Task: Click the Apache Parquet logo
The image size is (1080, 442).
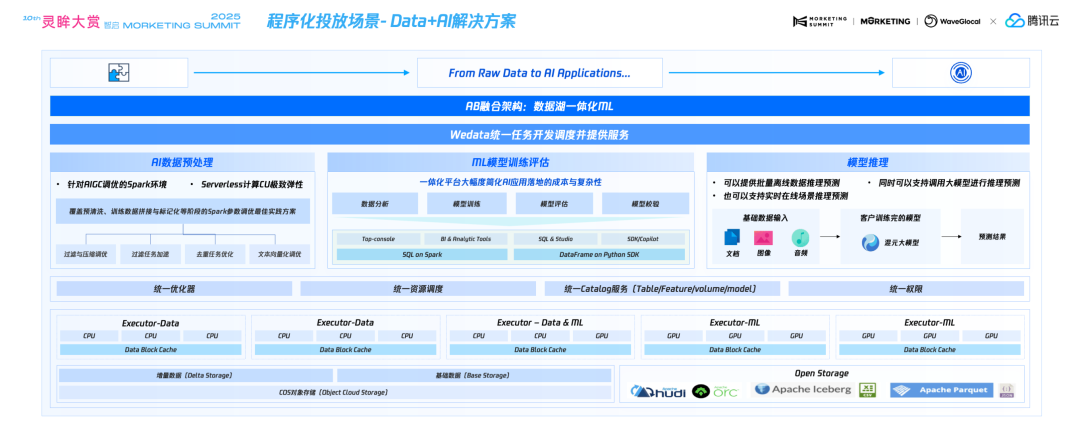Action: [x=939, y=390]
